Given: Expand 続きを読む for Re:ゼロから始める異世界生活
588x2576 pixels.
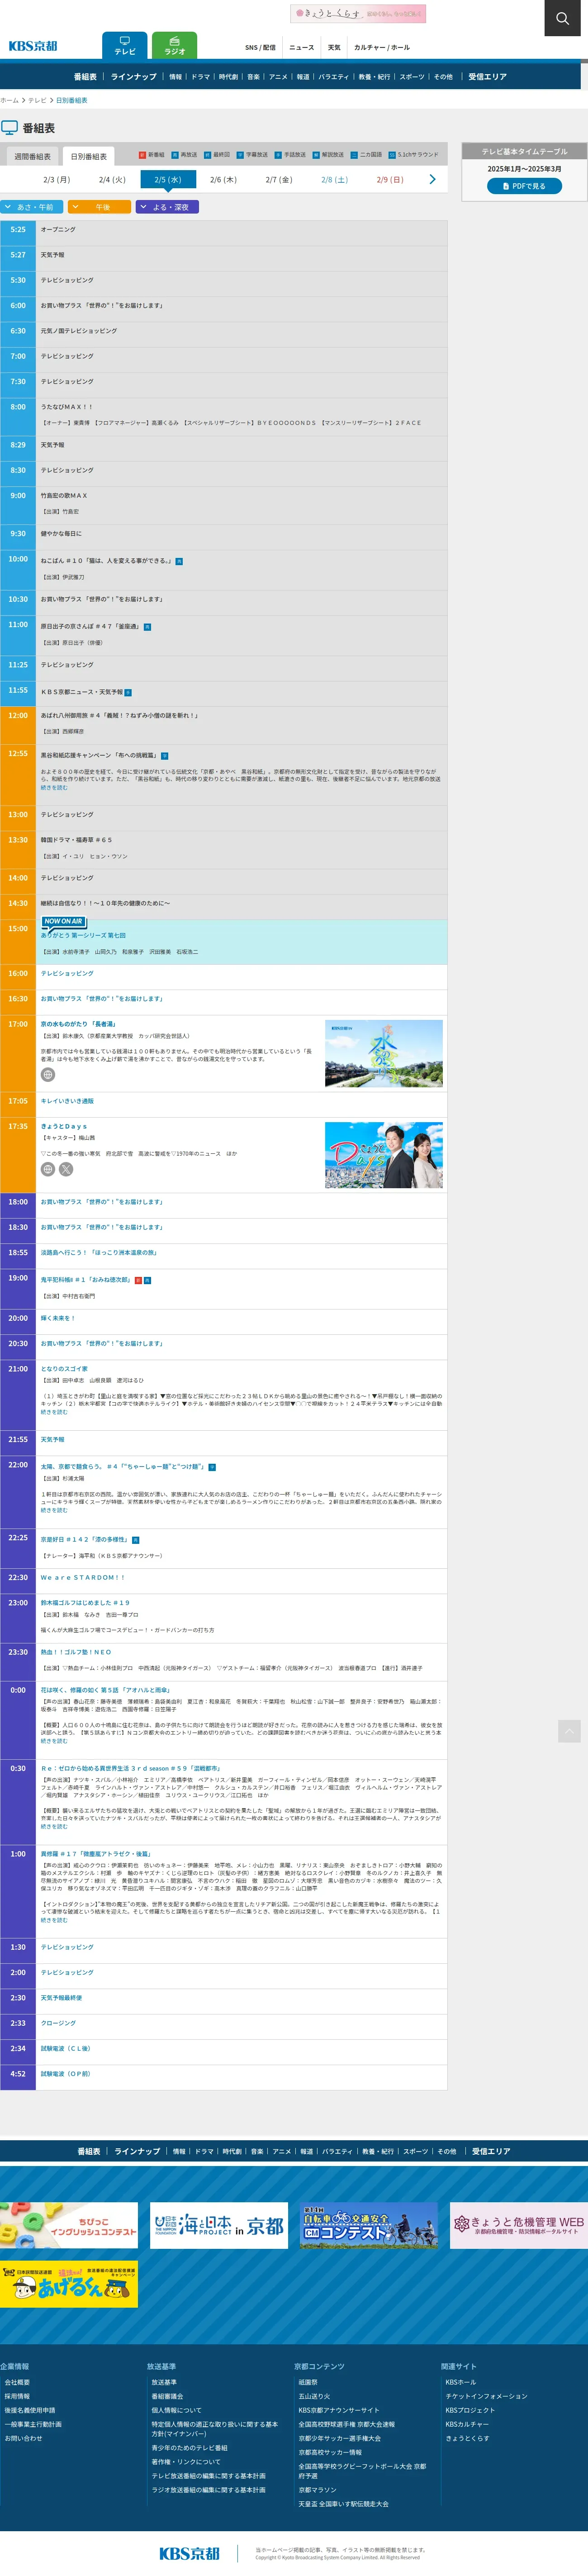Looking at the screenshot, I should coord(54,1826).
